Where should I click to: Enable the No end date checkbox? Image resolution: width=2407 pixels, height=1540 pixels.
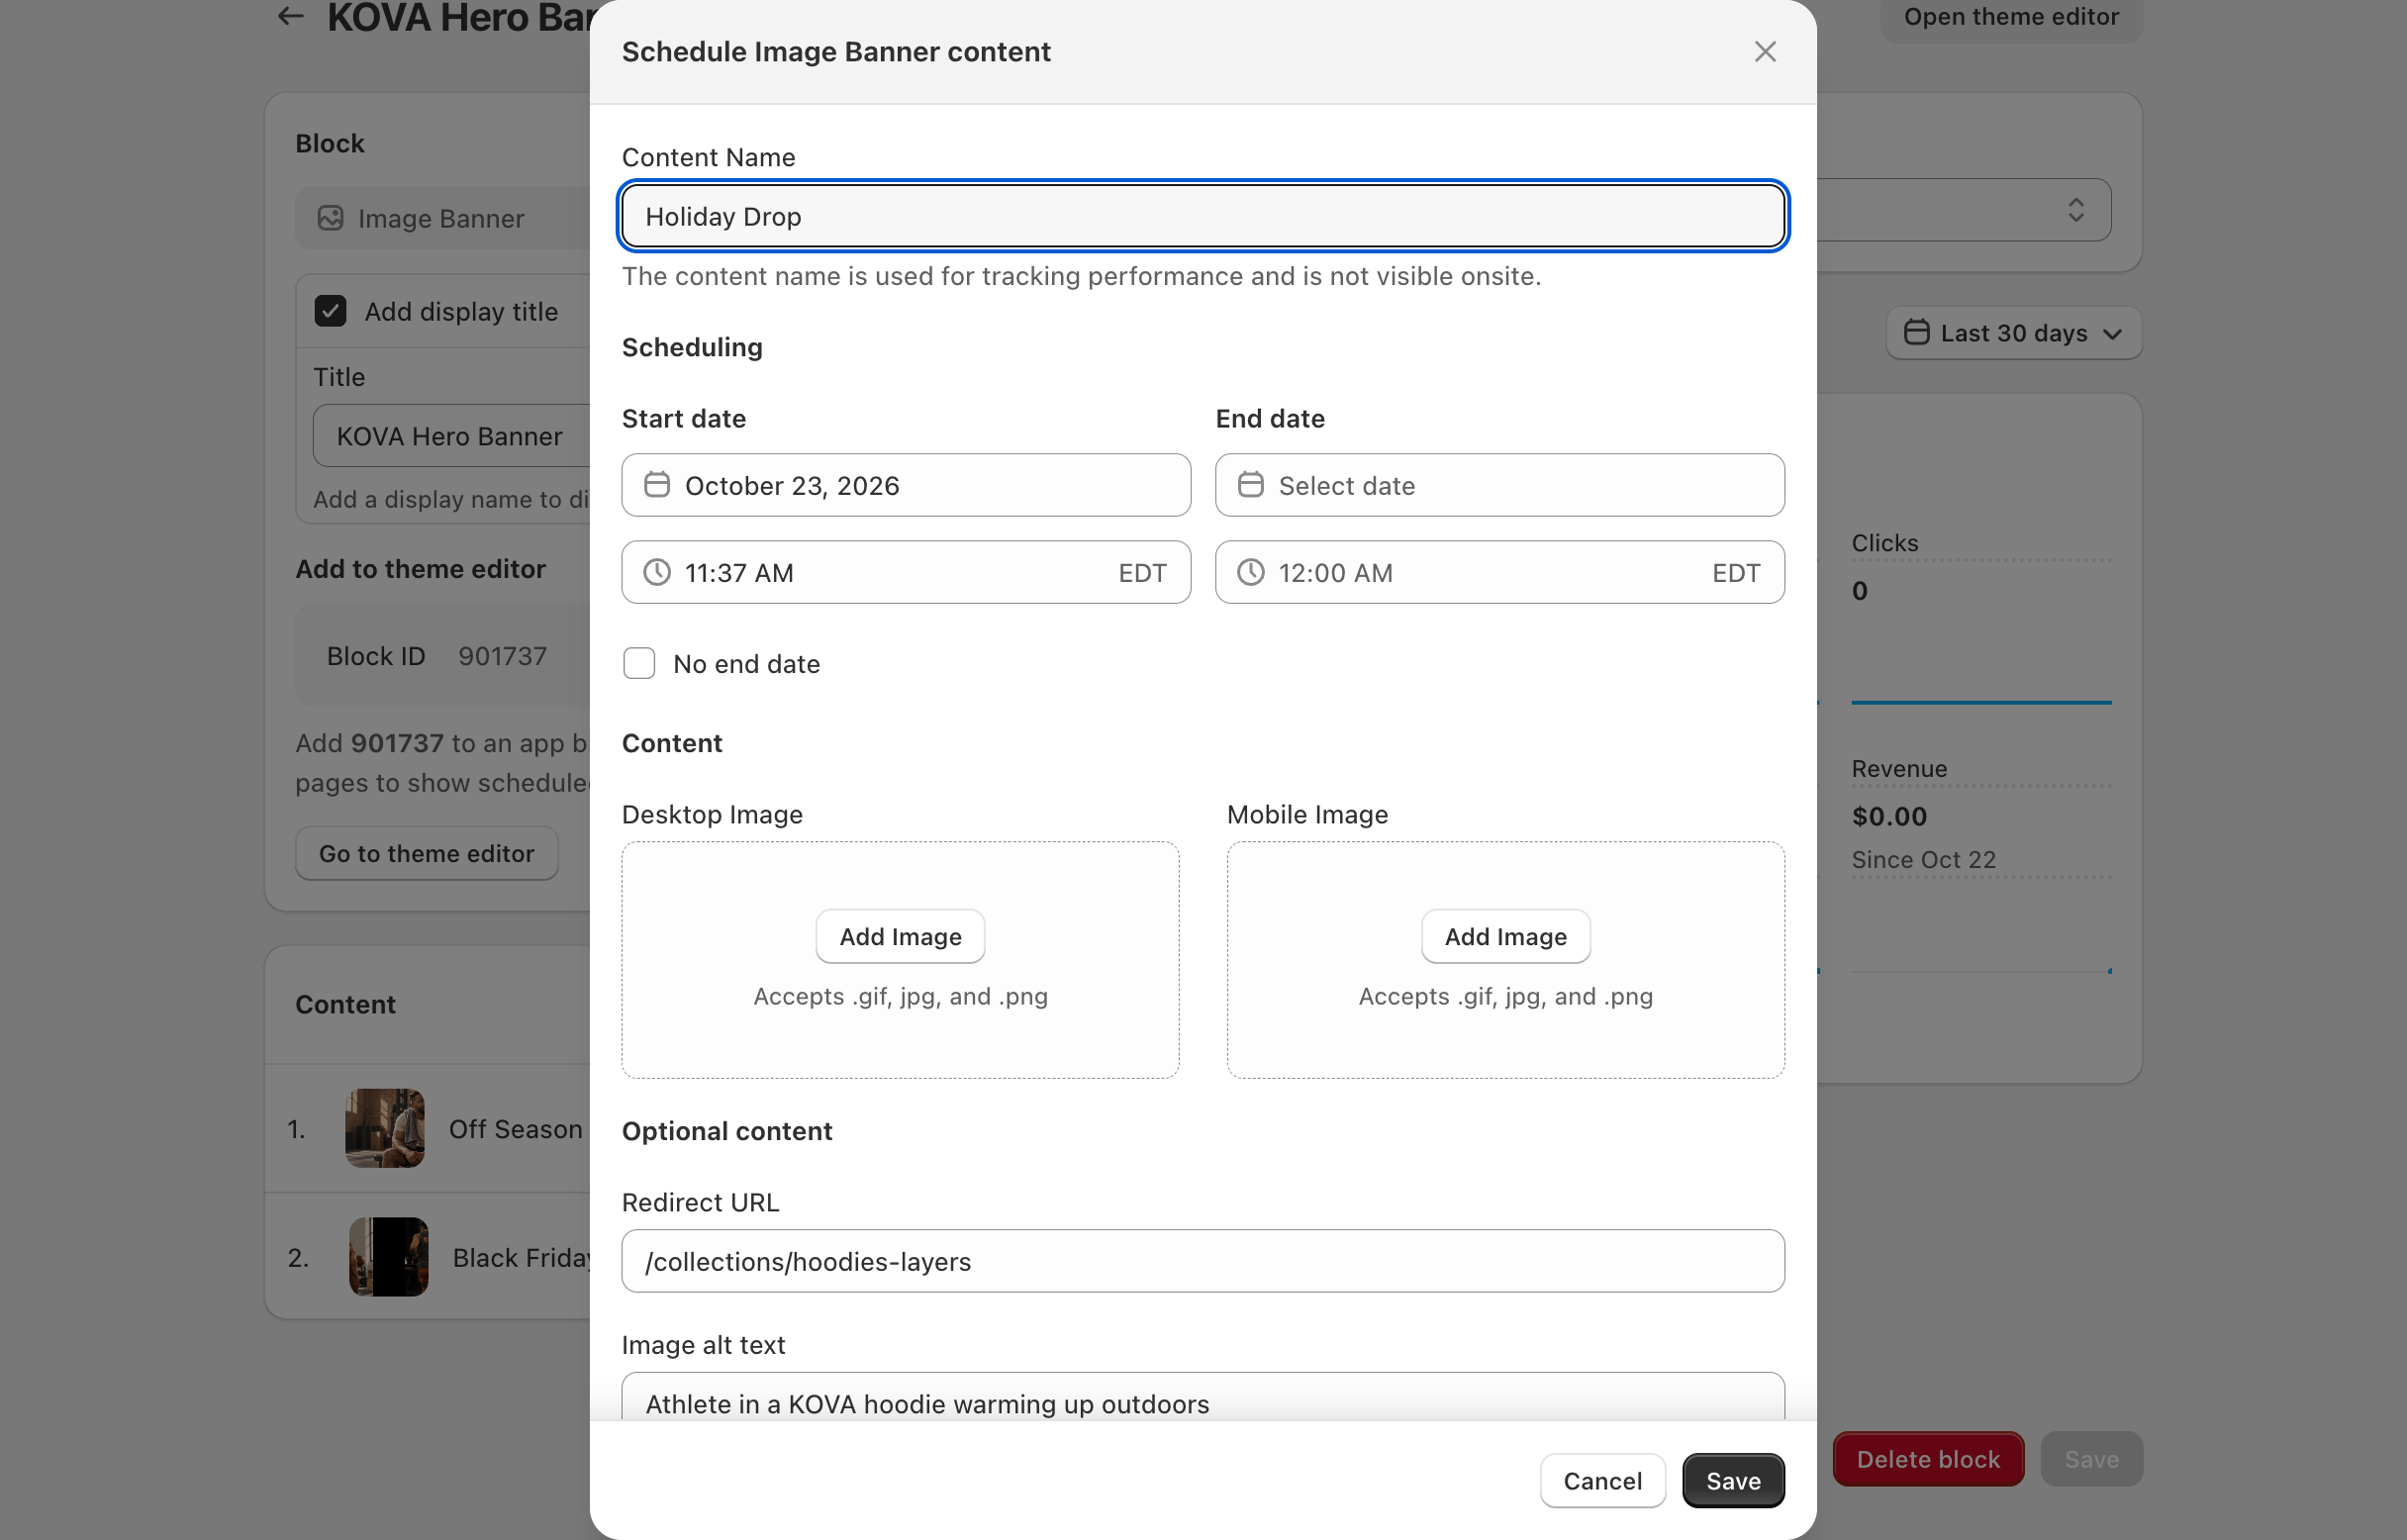pyautogui.click(x=639, y=663)
